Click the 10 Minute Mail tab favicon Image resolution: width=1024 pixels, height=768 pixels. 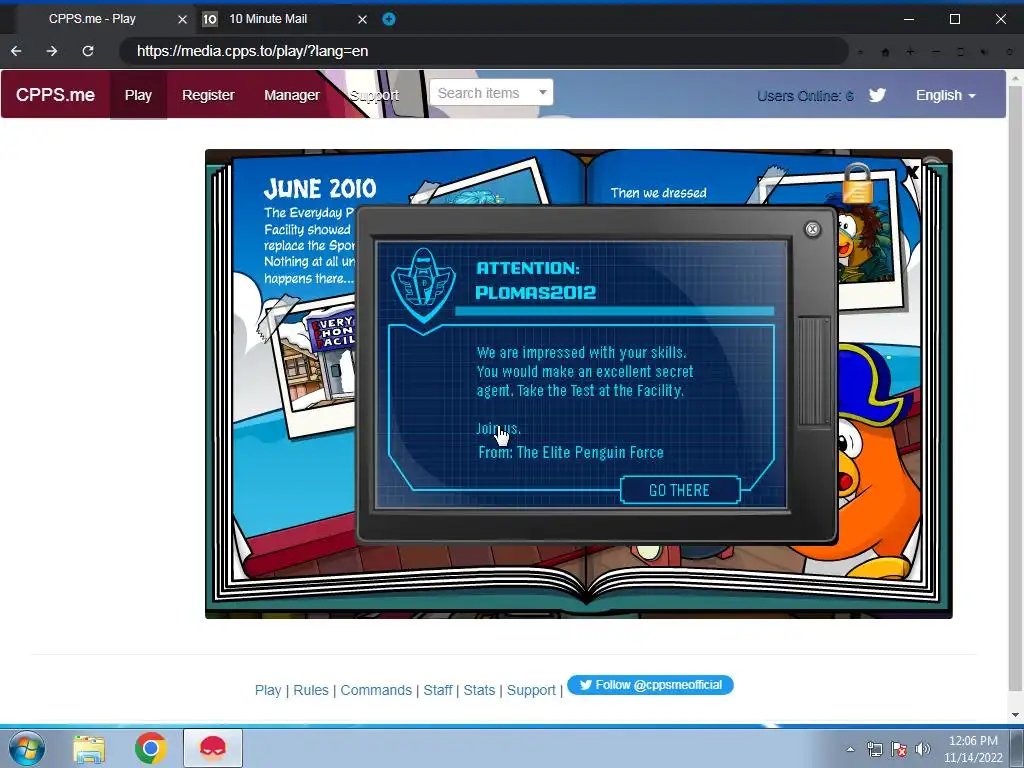210,19
